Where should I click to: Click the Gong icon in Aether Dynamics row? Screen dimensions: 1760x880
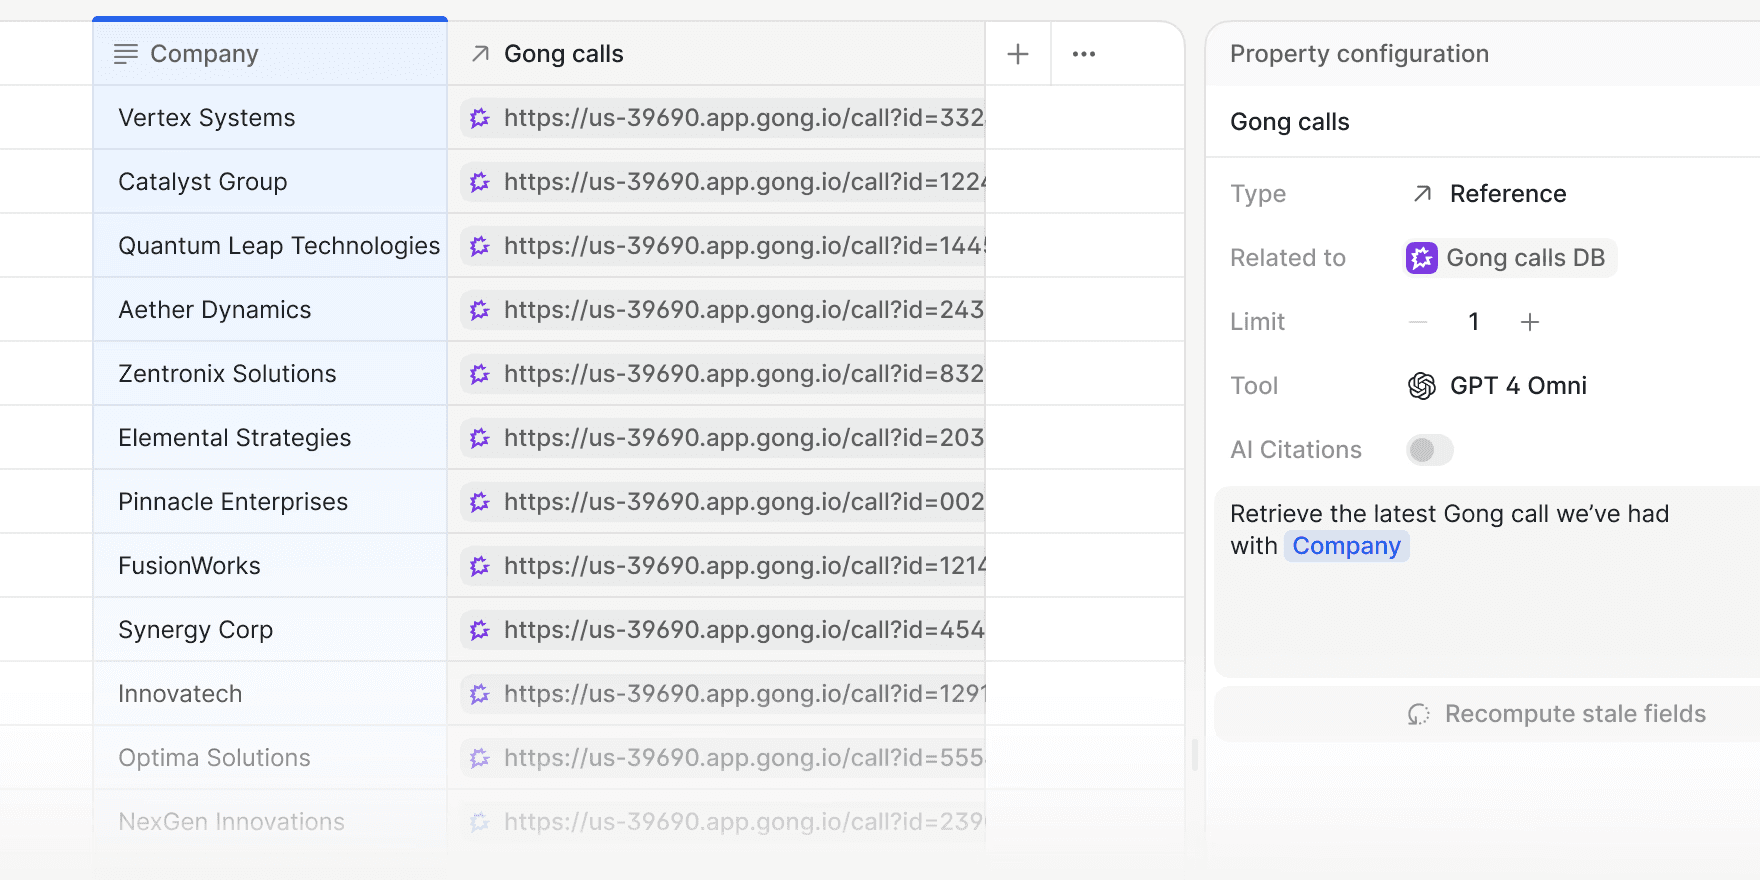pyautogui.click(x=480, y=310)
